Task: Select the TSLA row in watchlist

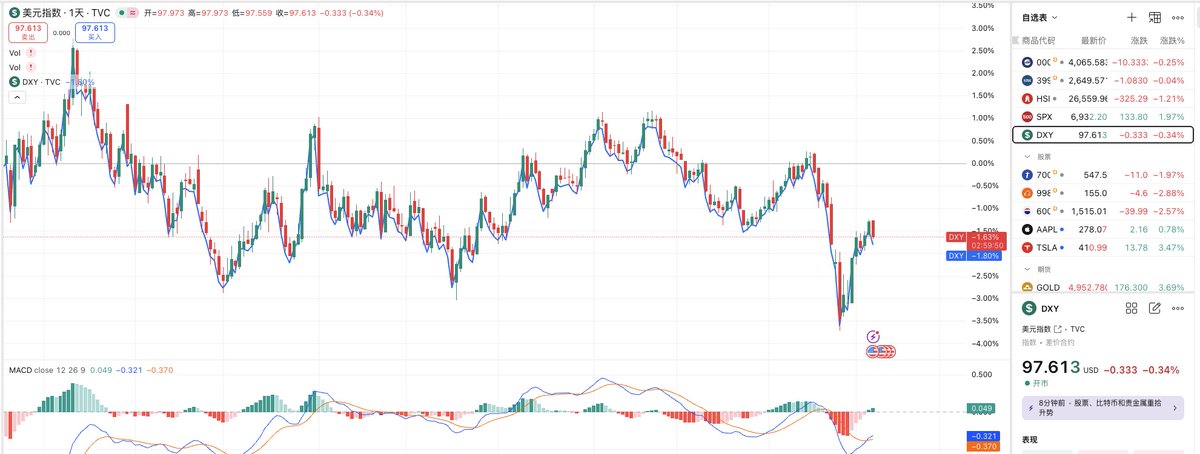Action: point(1103,247)
